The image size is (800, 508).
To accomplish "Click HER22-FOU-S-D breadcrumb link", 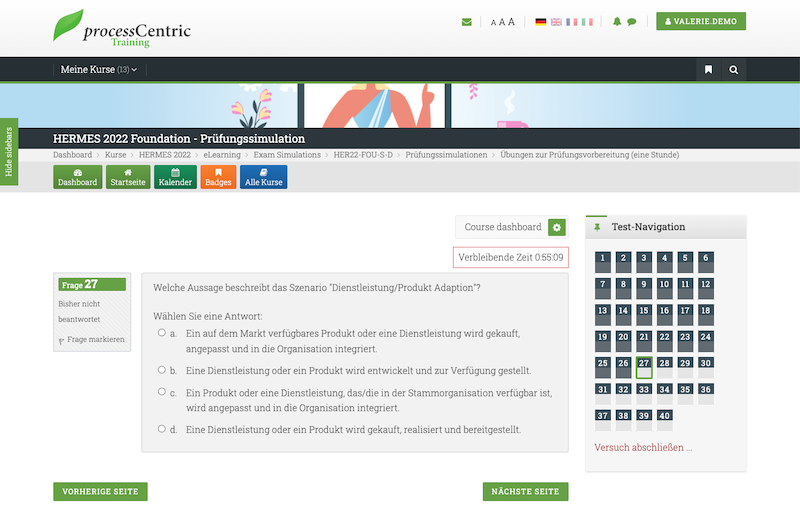I will (x=363, y=155).
